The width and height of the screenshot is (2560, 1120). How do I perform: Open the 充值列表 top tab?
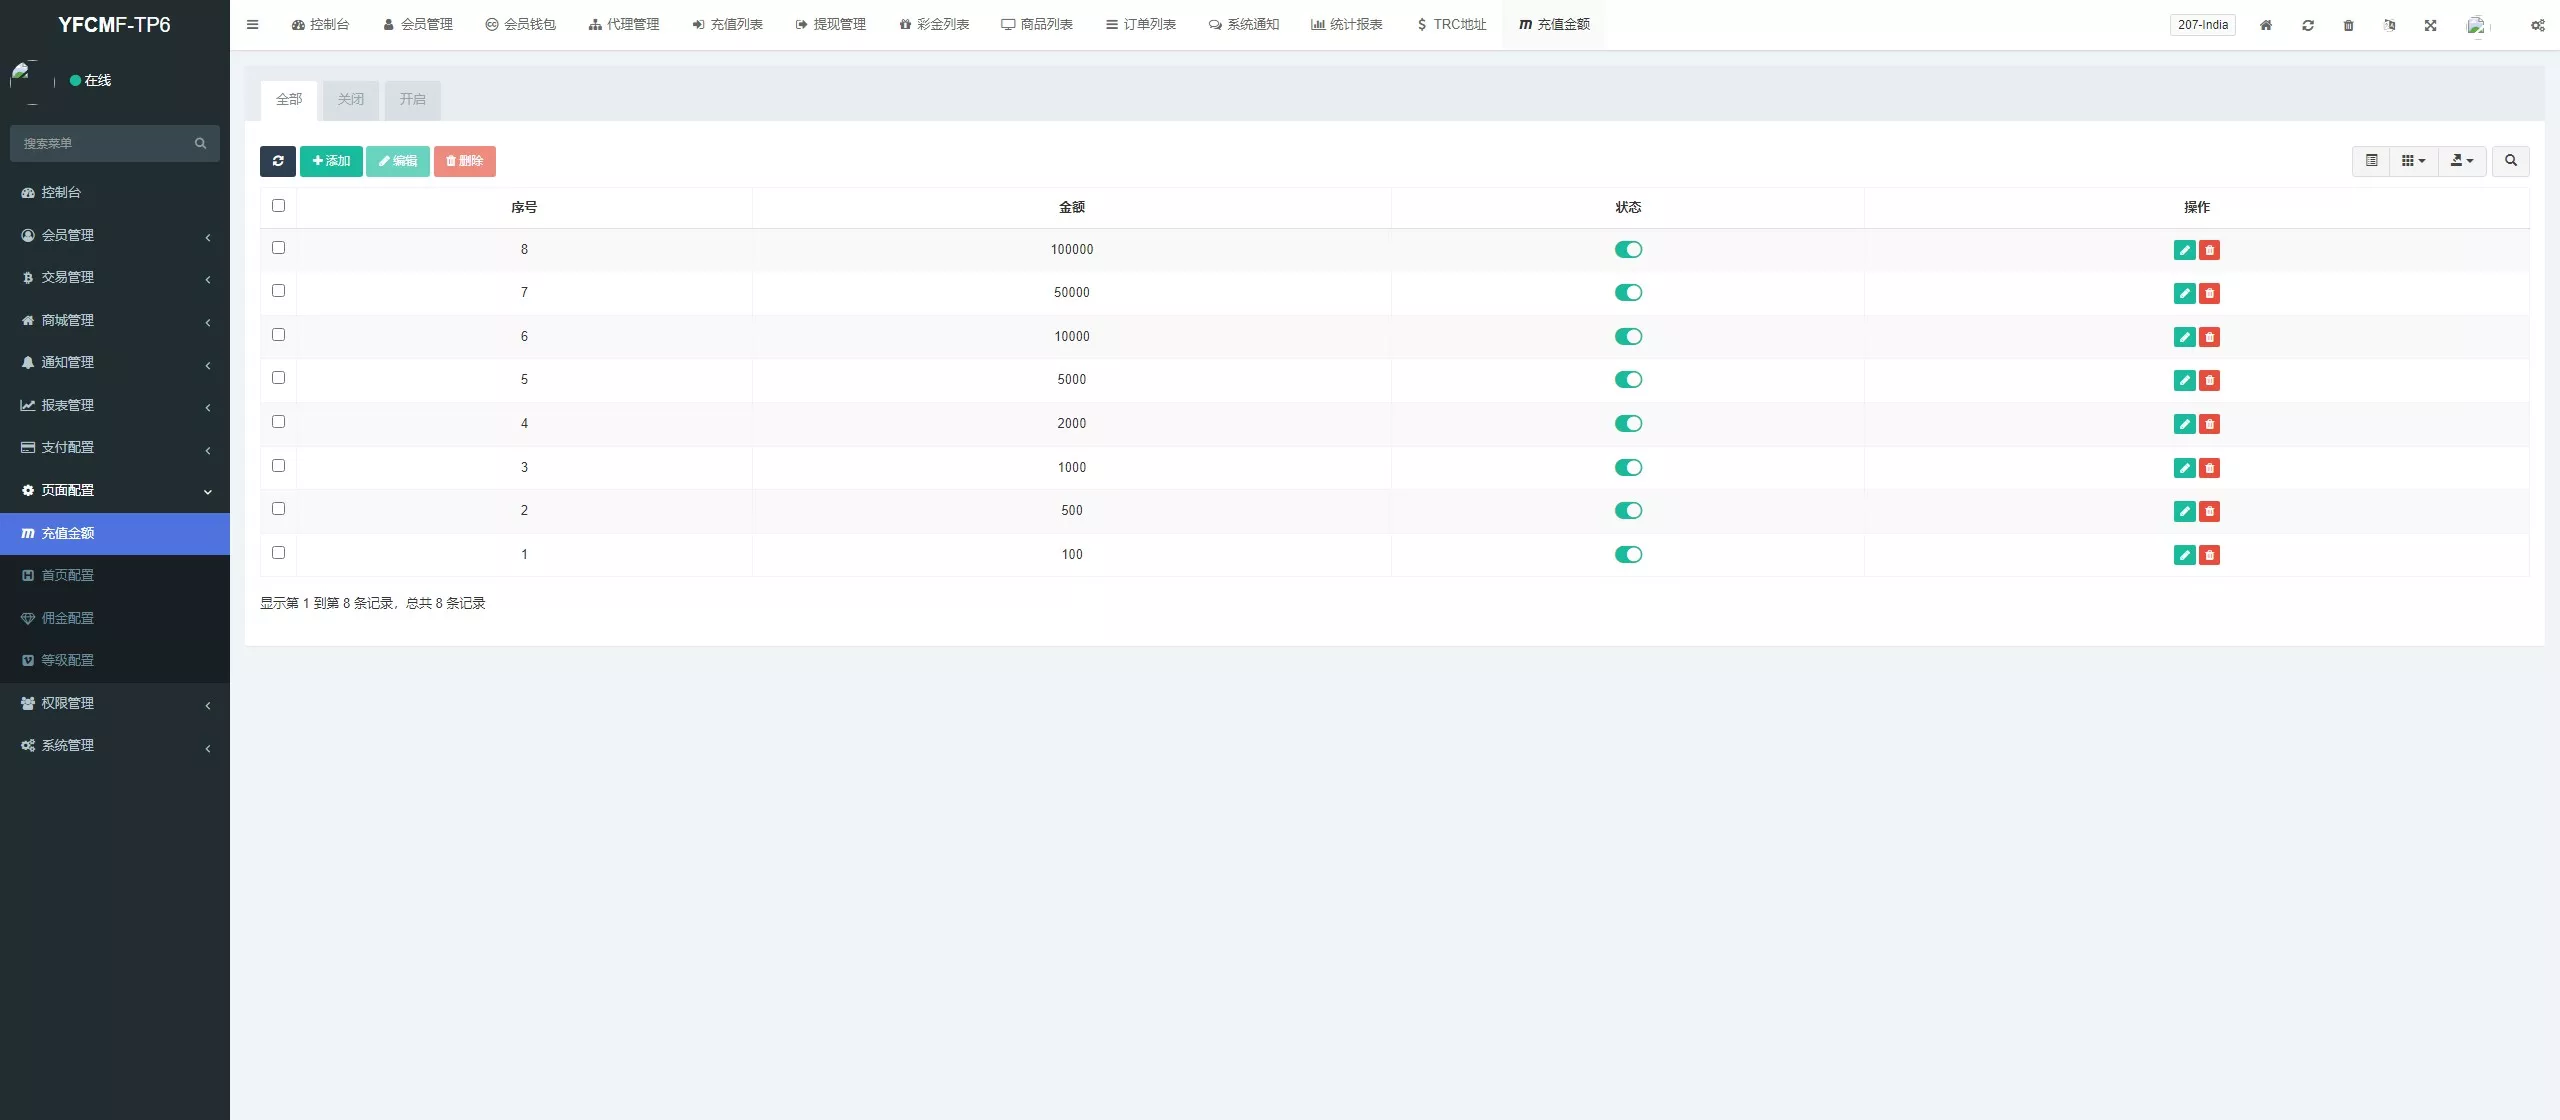727,25
